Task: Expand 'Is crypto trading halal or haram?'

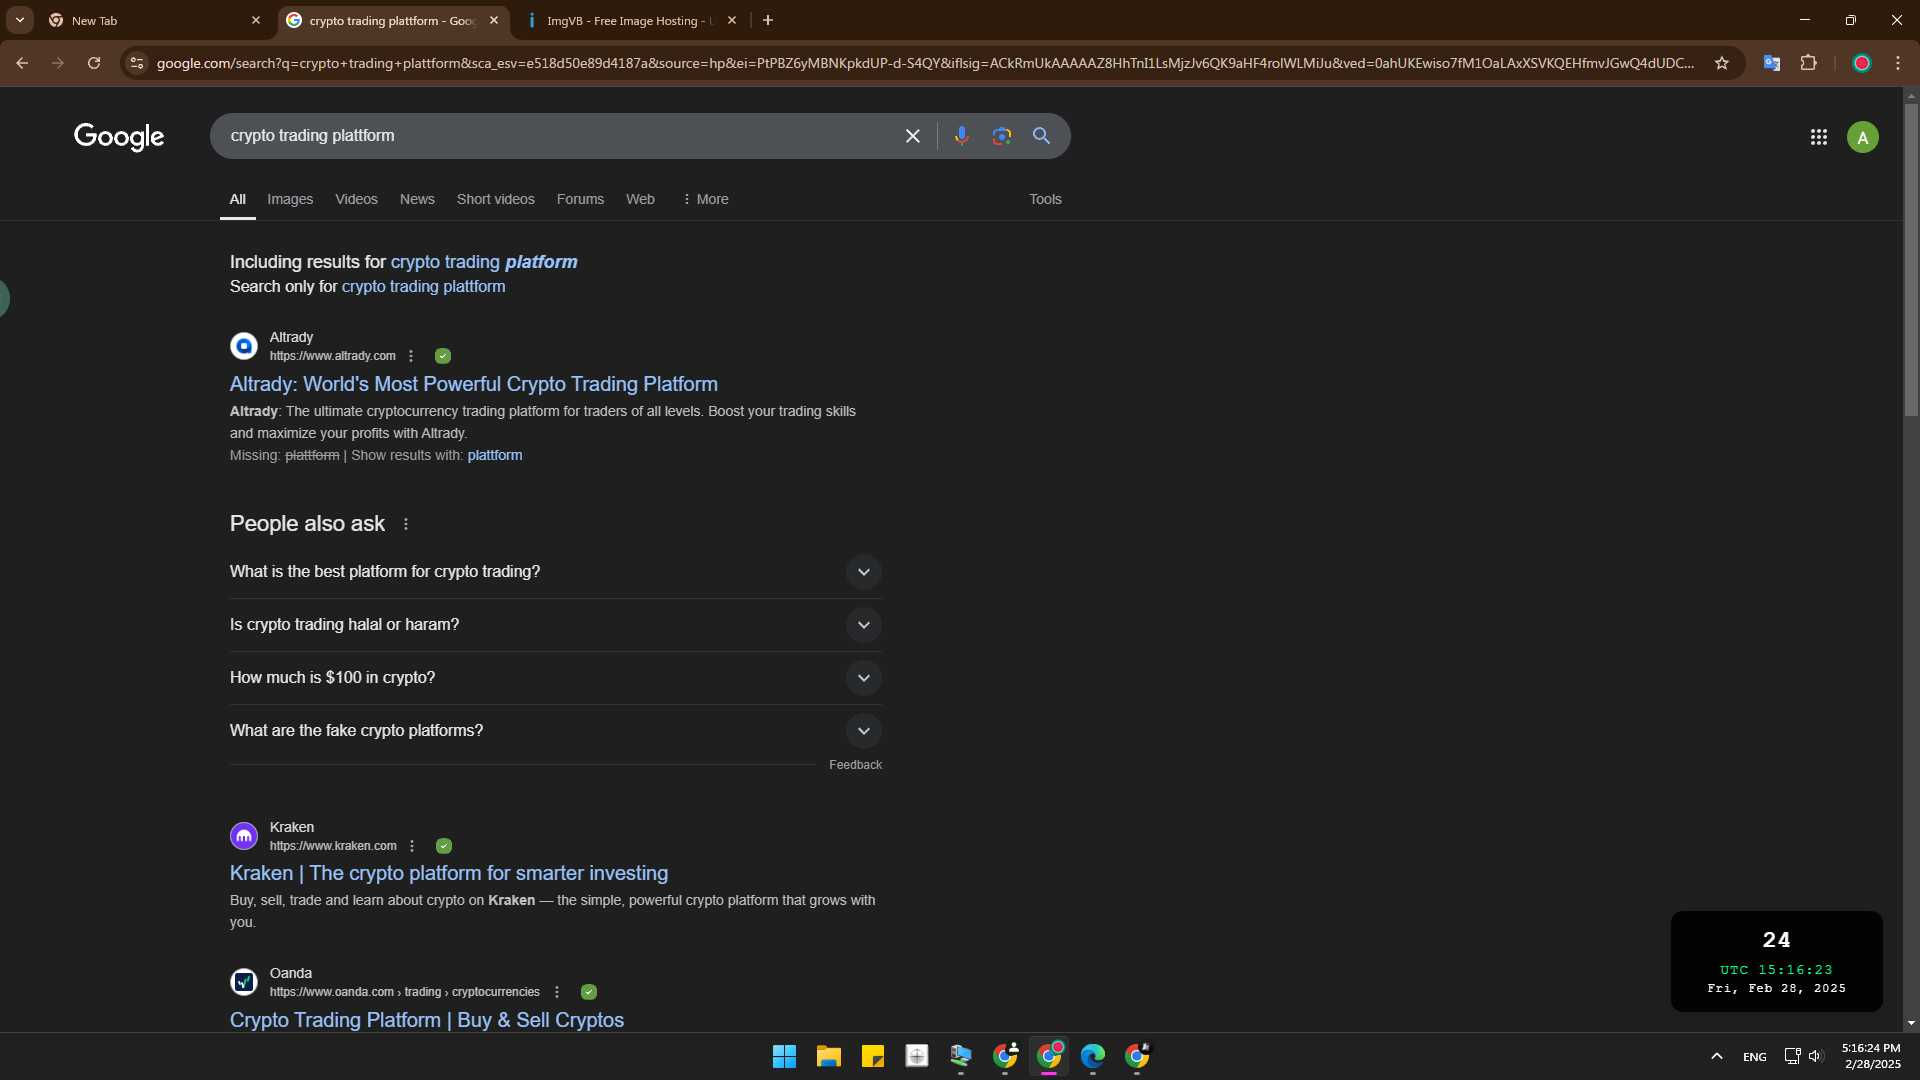Action: click(556, 625)
